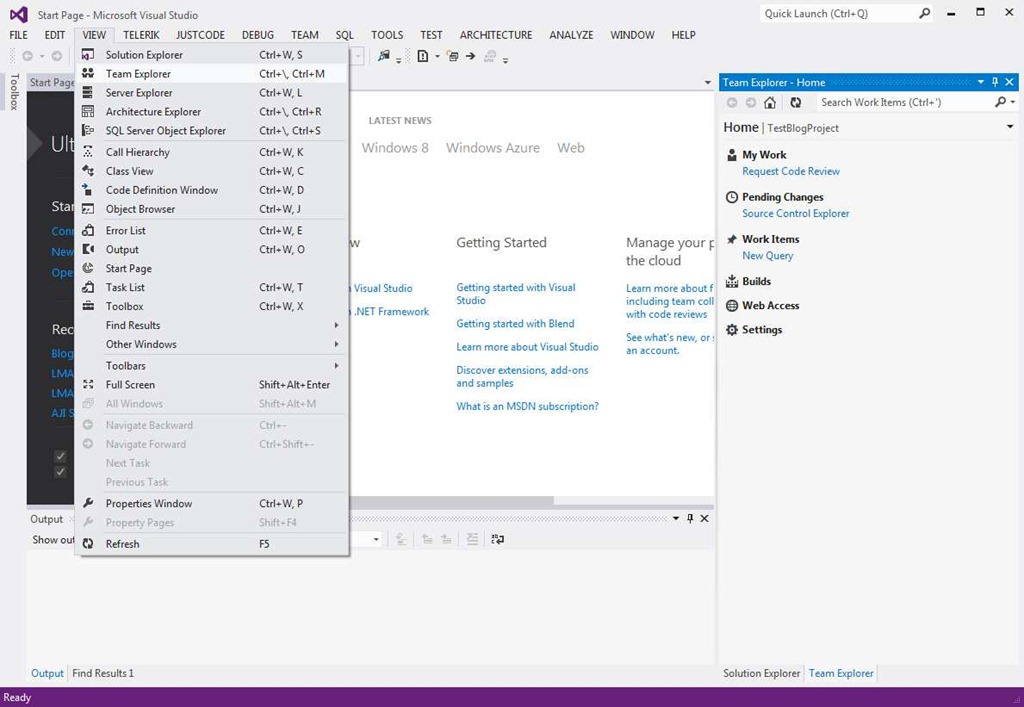
Task: Click My Work in Team Explorer
Action: point(764,155)
